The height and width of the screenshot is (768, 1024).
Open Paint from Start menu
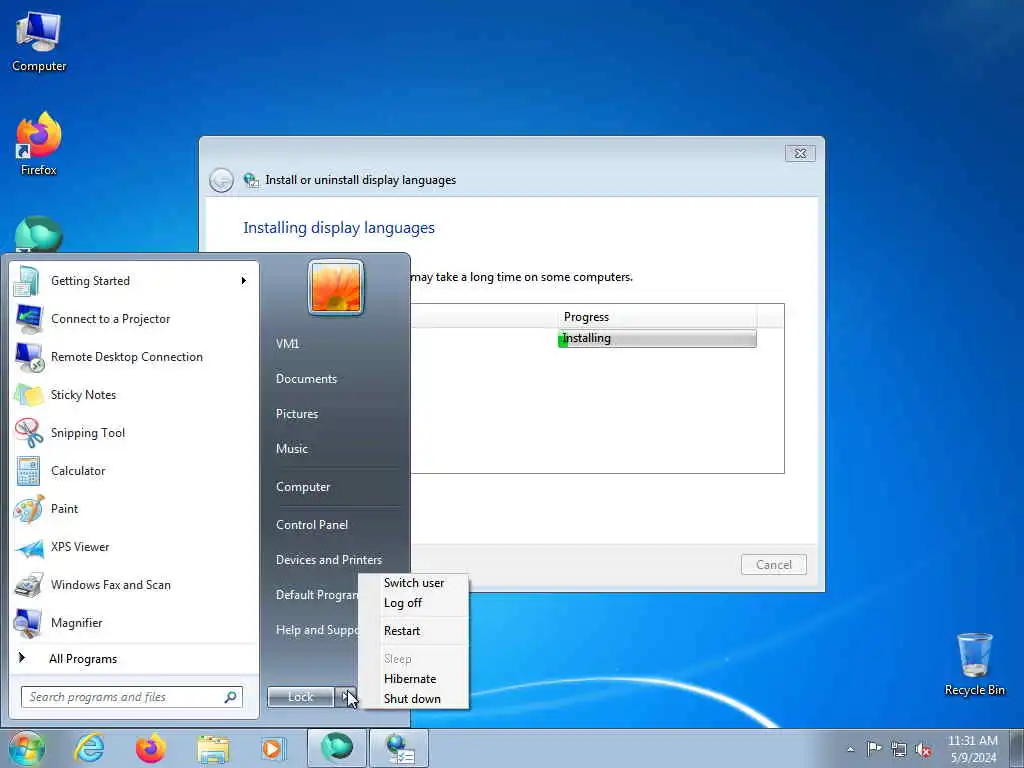coord(135,508)
